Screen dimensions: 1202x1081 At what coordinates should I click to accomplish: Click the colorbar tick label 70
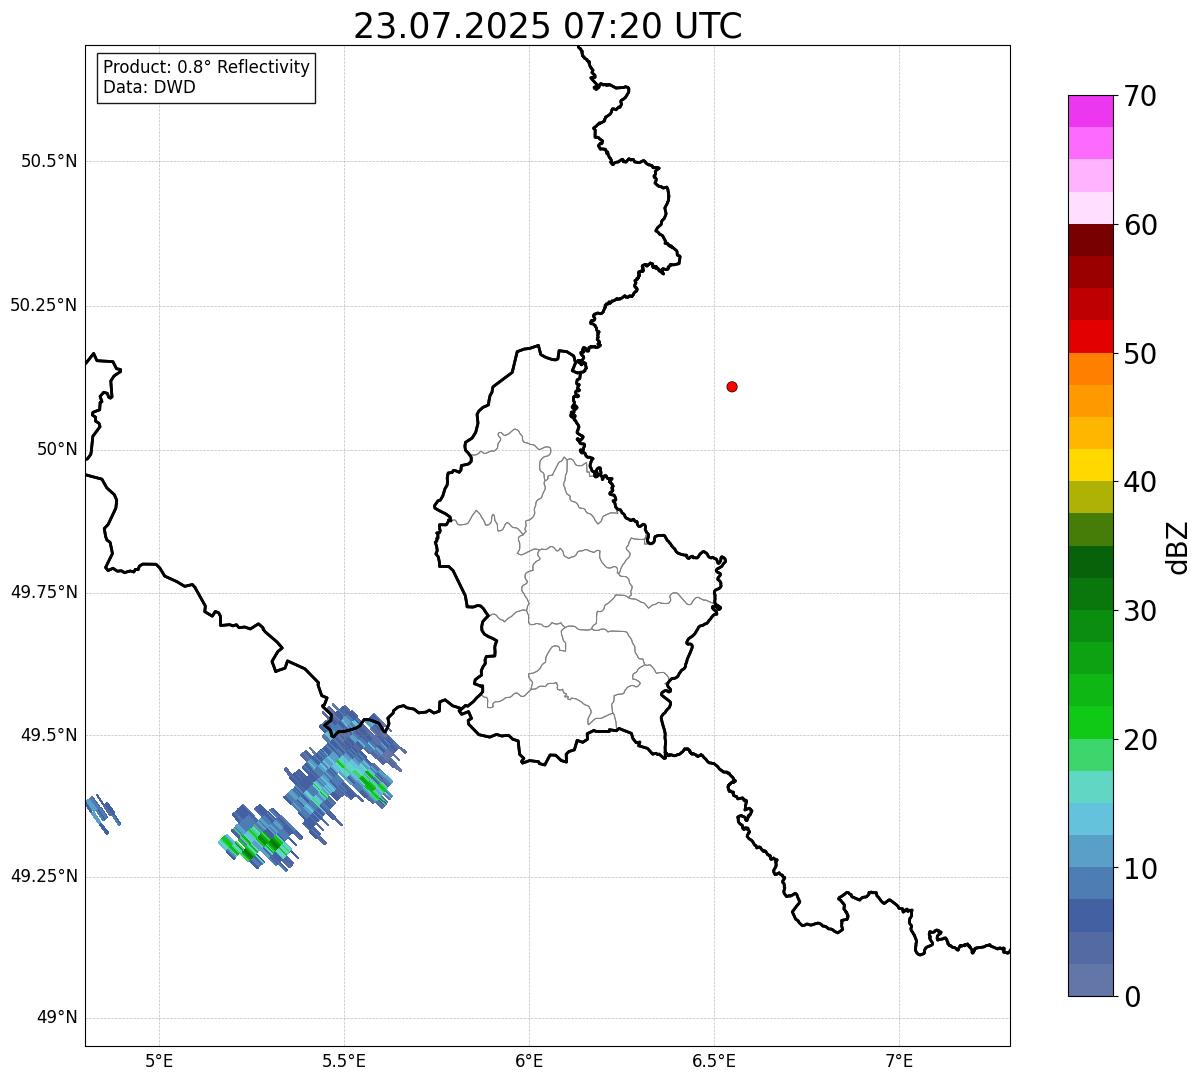point(1140,96)
